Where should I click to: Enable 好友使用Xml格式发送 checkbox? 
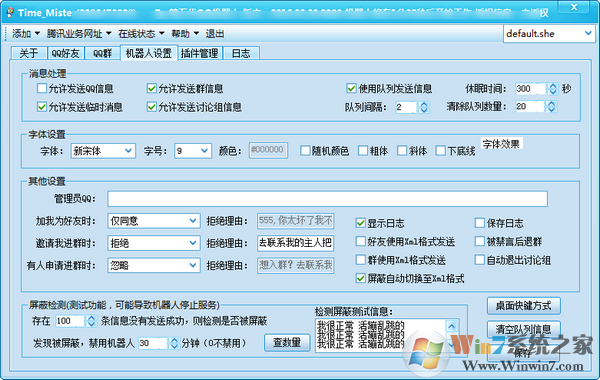tap(360, 241)
